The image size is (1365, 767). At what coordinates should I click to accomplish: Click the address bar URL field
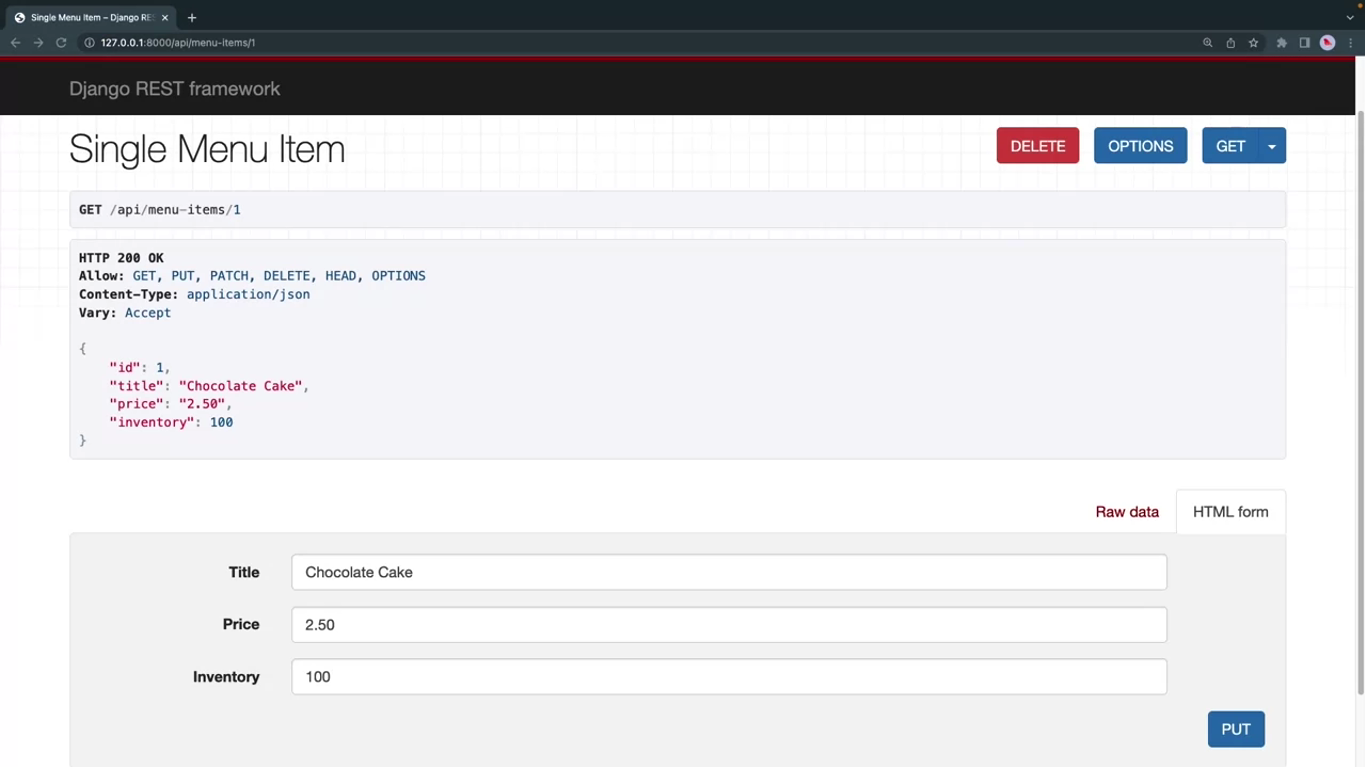click(640, 43)
